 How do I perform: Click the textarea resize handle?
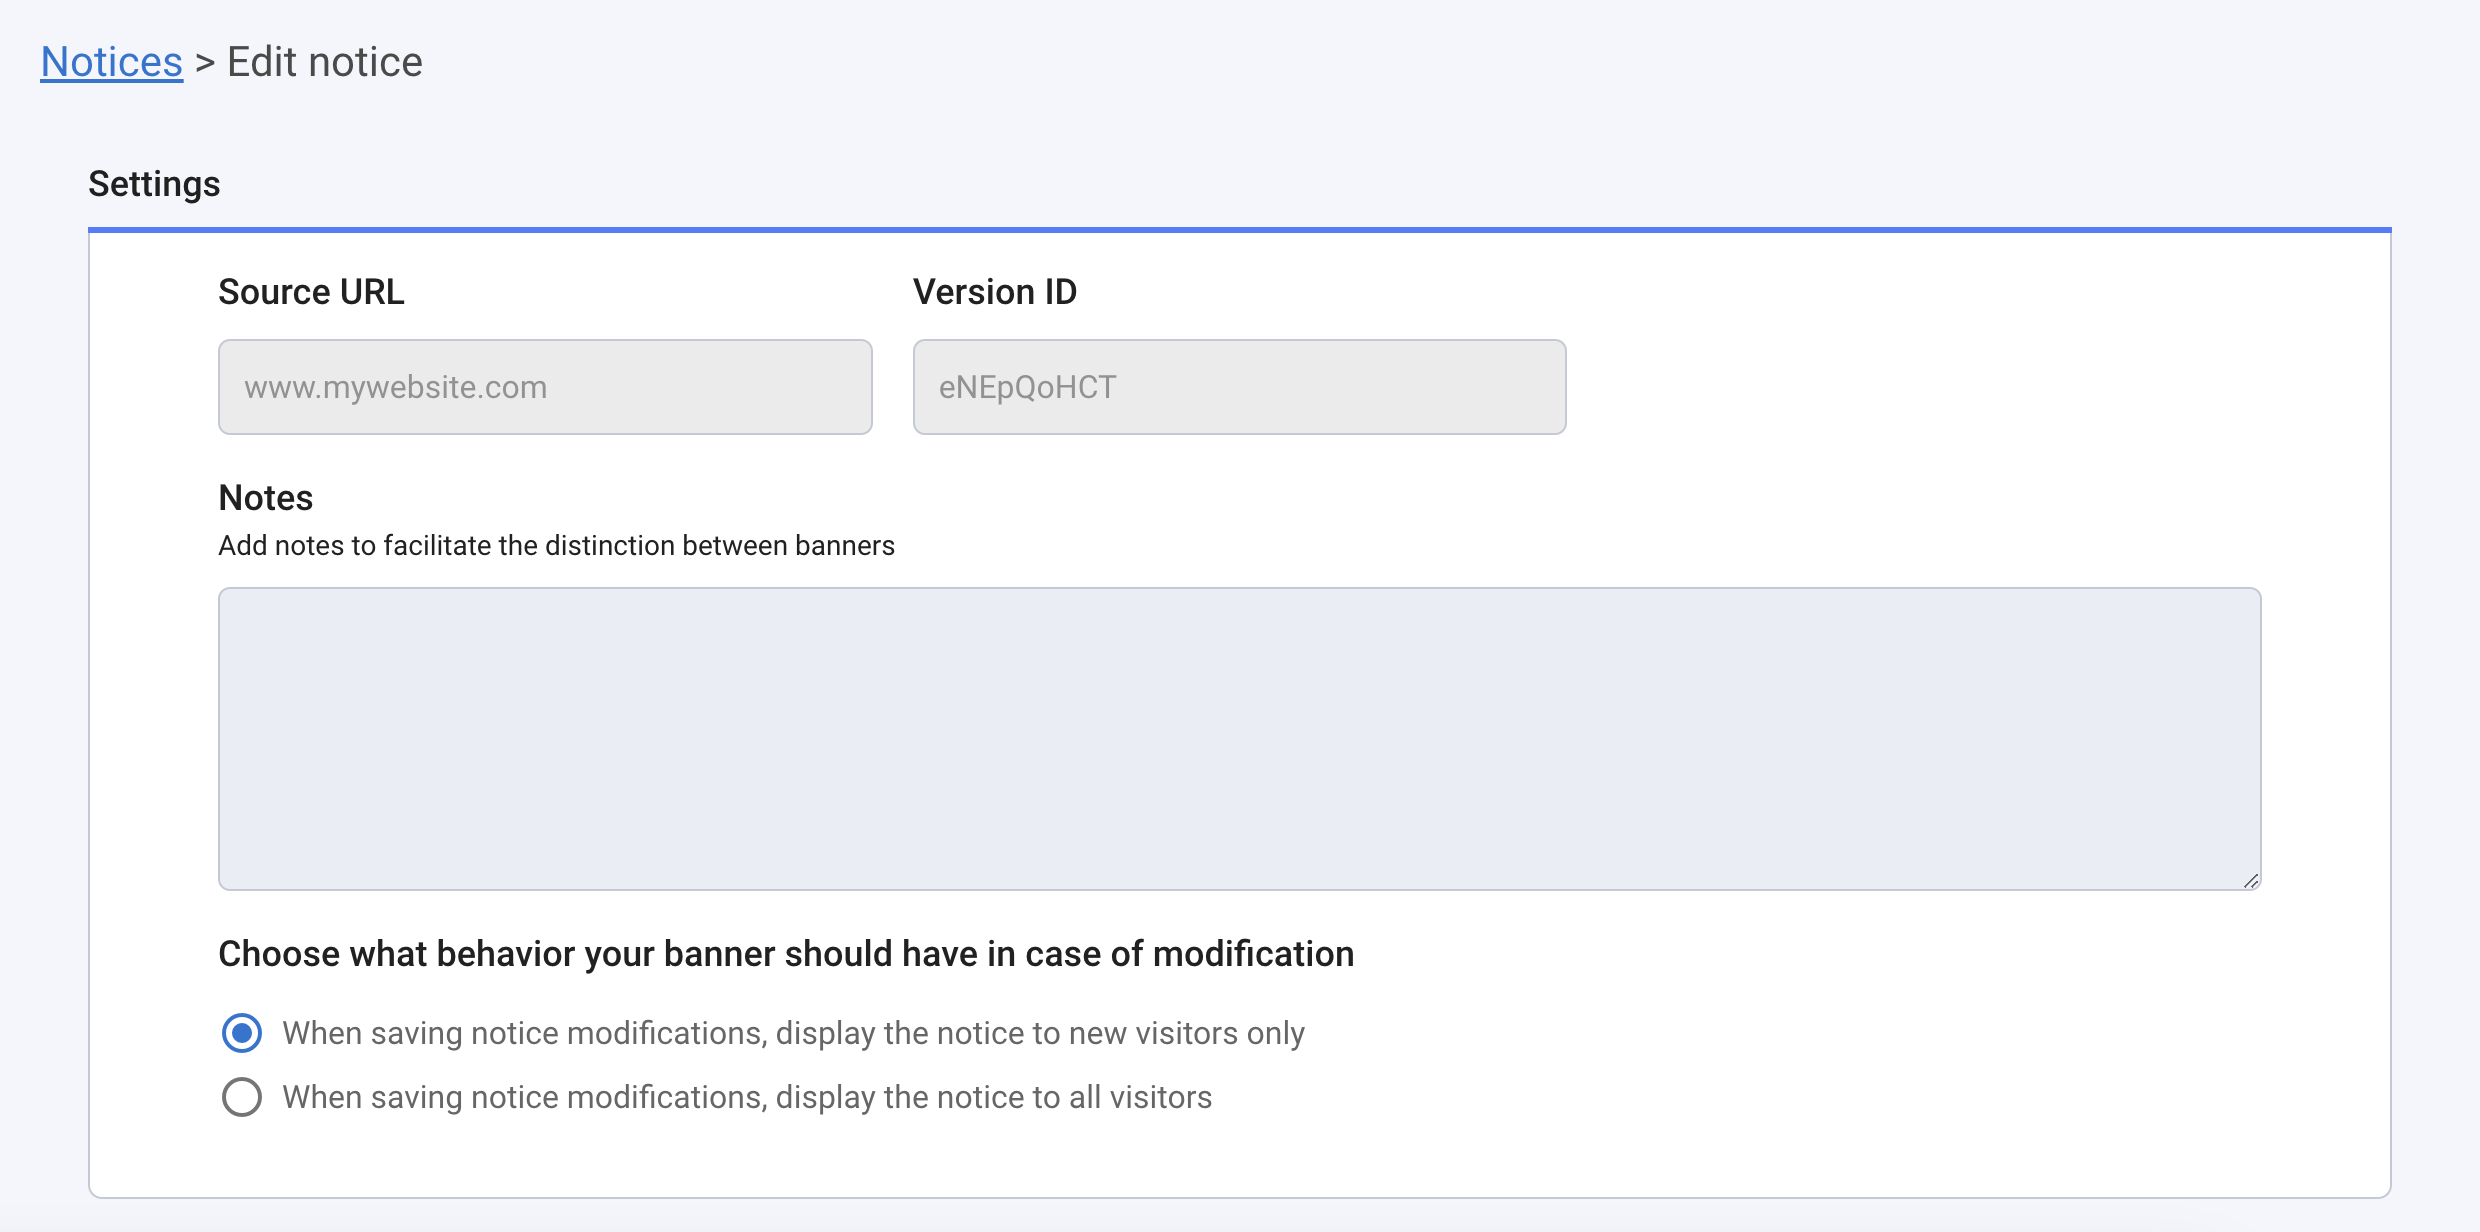point(2252,880)
